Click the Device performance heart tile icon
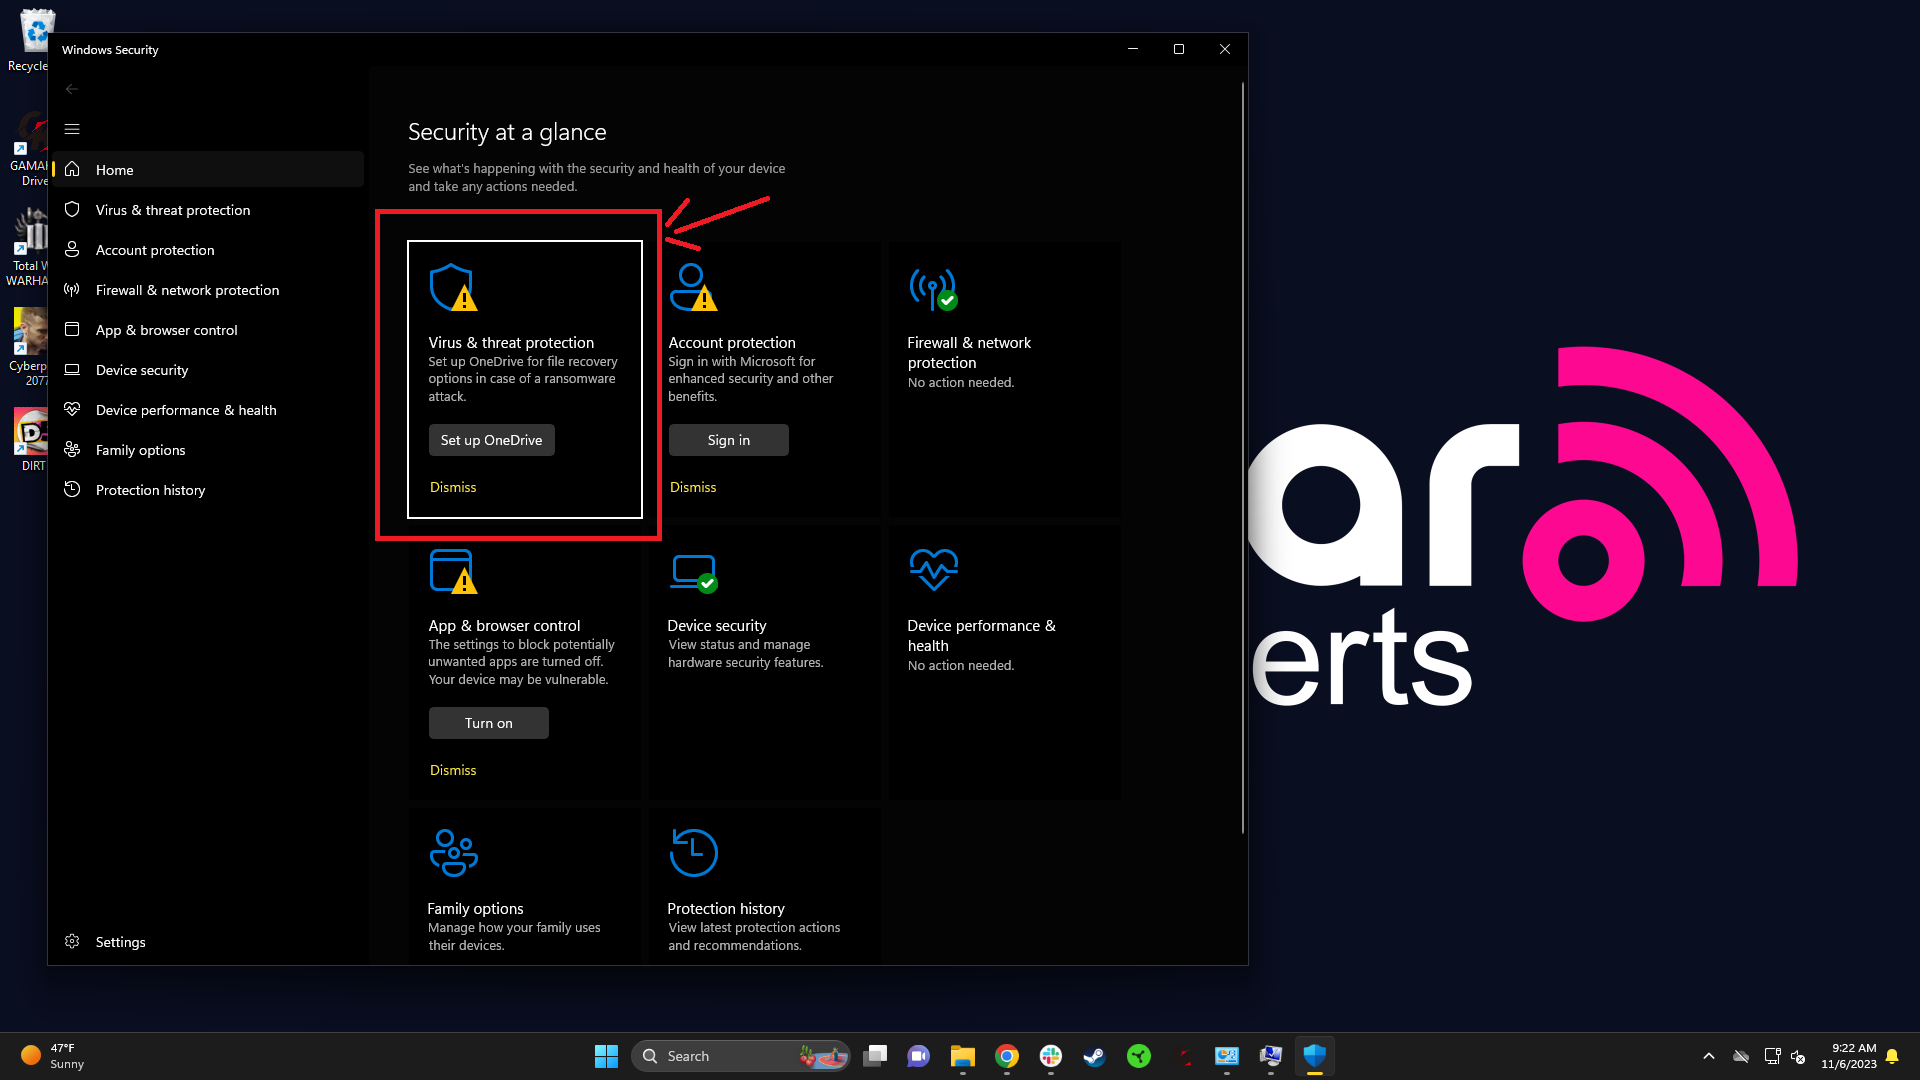 click(x=934, y=569)
